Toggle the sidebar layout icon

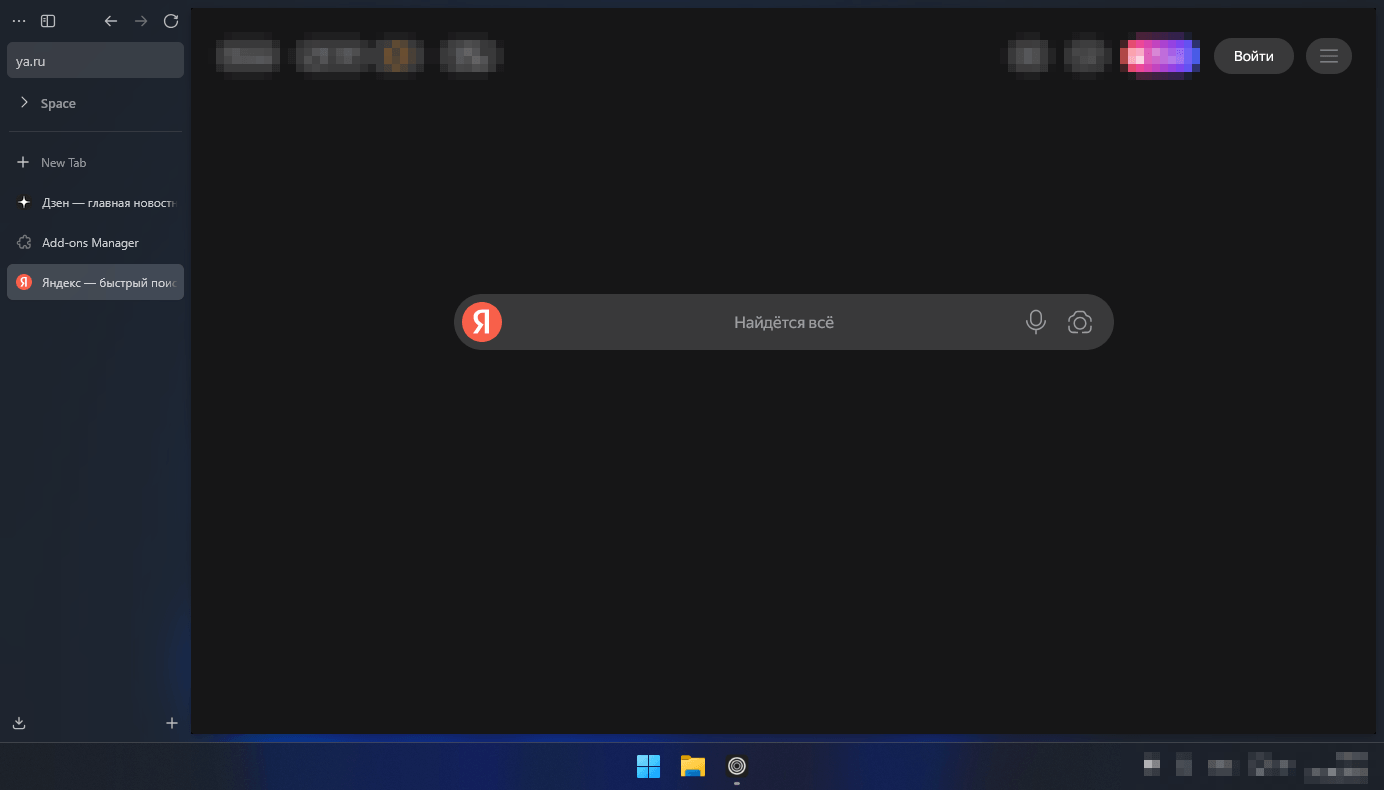(48, 21)
